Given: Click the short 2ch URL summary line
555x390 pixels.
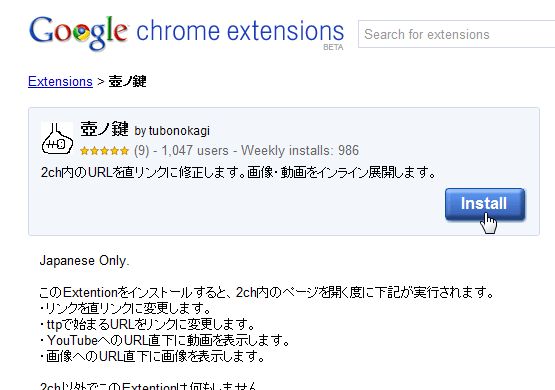Looking at the screenshot, I should [239, 173].
